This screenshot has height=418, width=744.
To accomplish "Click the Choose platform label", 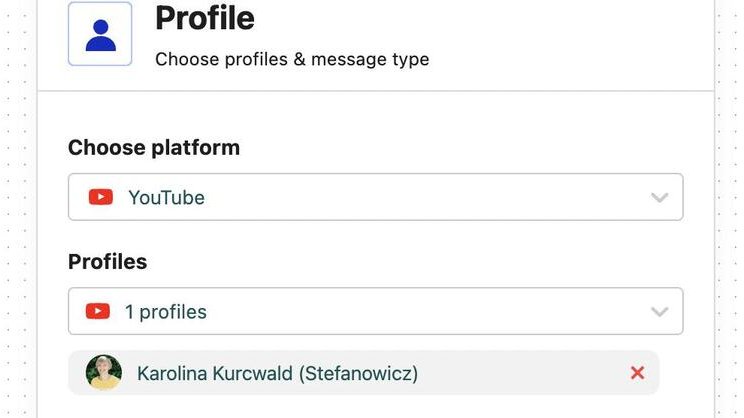I will pos(154,148).
